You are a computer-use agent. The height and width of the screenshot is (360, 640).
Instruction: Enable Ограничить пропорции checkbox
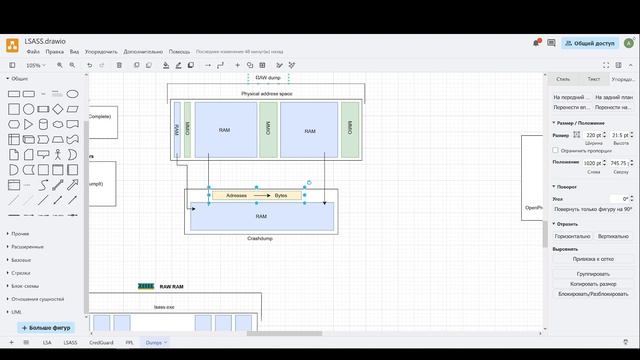click(x=556, y=150)
